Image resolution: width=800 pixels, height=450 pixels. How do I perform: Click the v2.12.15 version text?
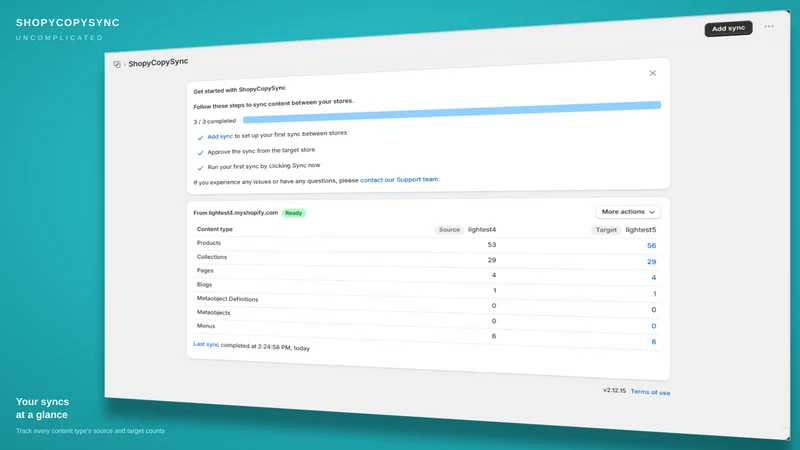(614, 390)
